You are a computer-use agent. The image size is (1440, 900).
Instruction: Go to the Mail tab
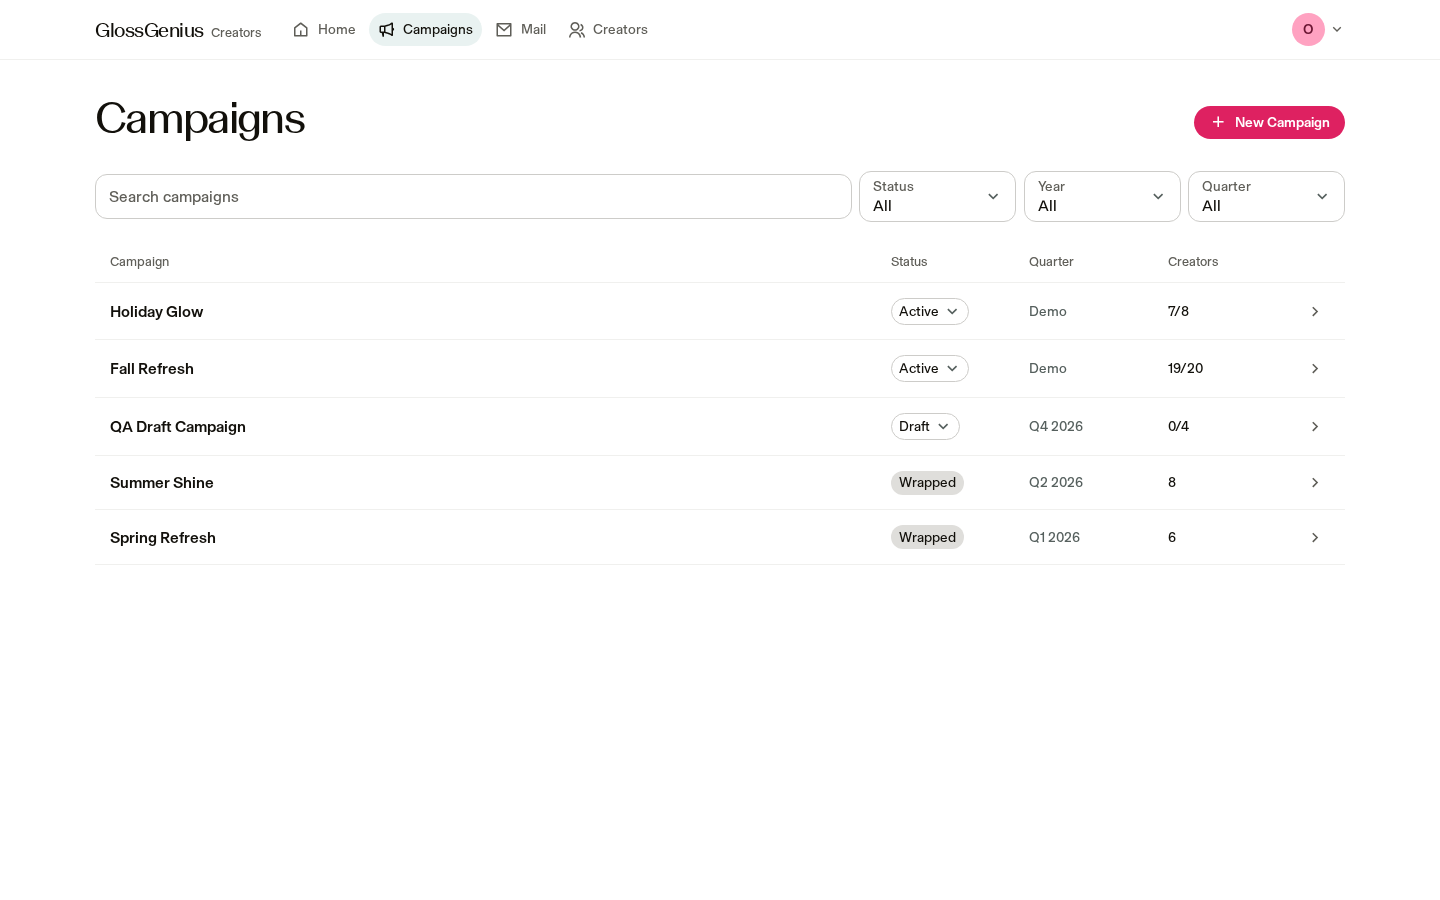point(521,30)
